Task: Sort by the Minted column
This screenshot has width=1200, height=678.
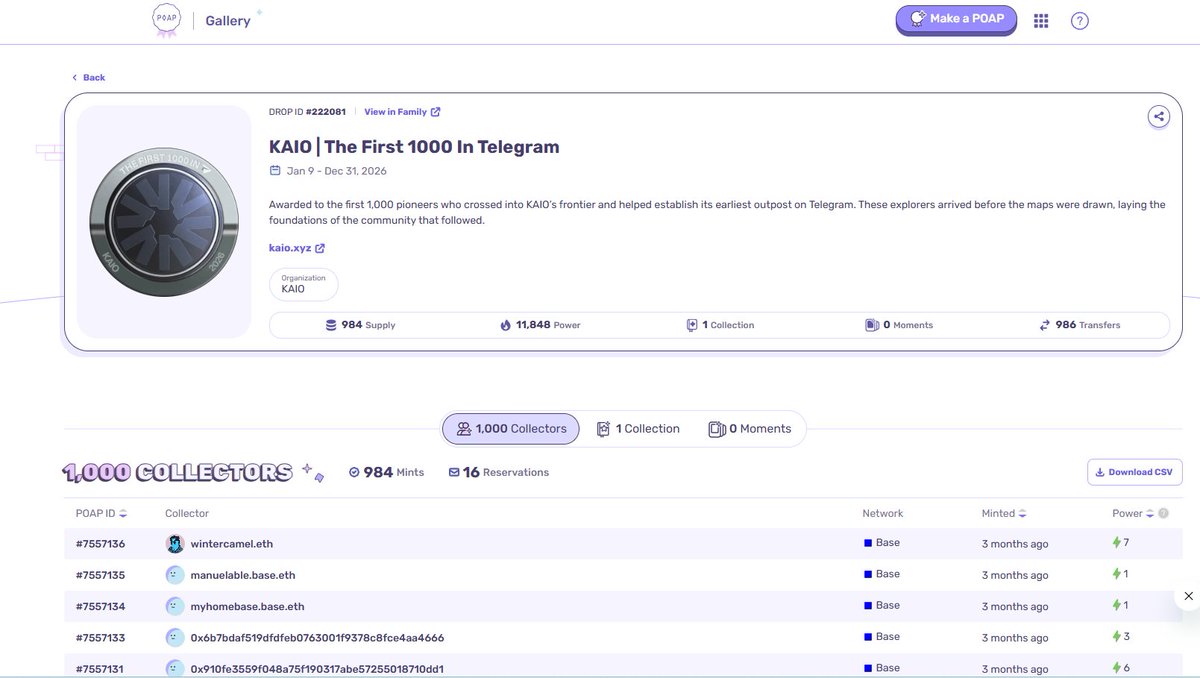Action: pyautogui.click(x=1004, y=513)
